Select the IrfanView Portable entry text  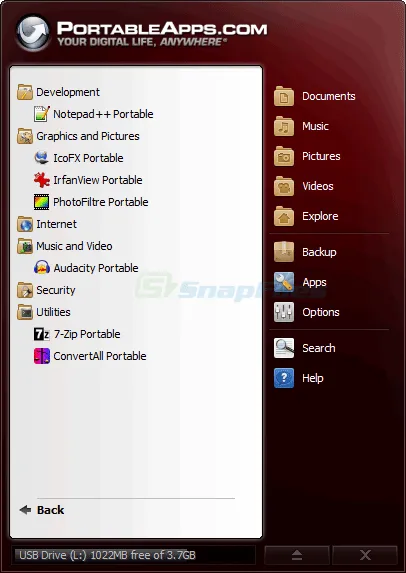pyautogui.click(x=98, y=180)
